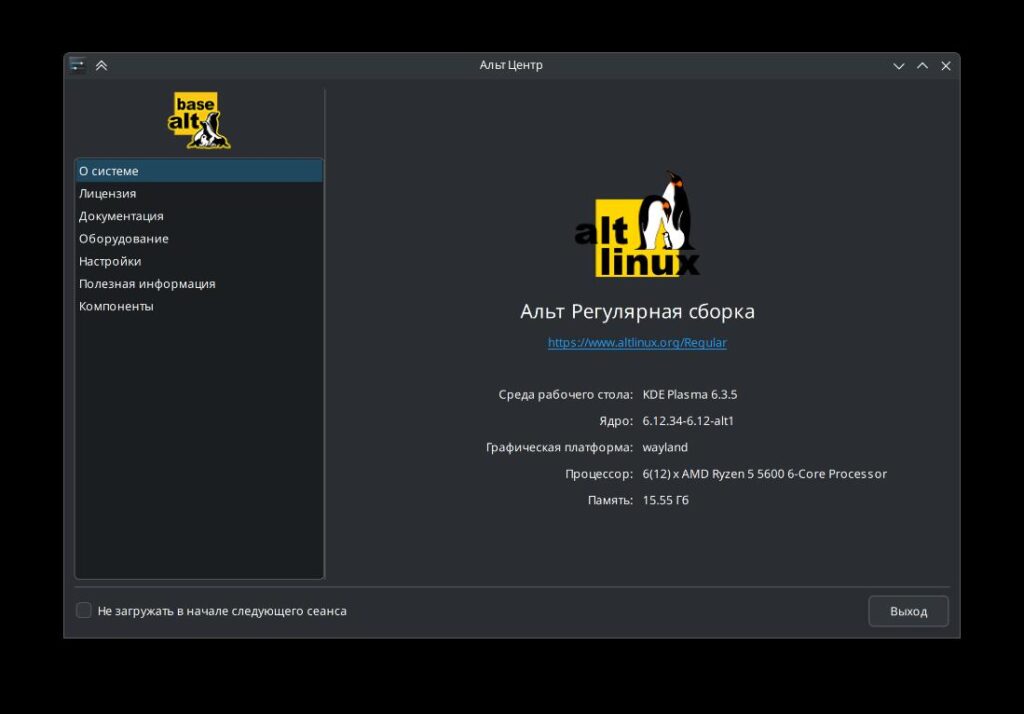Click the 'wayland' platform value
This screenshot has width=1024, height=714.
(665, 447)
